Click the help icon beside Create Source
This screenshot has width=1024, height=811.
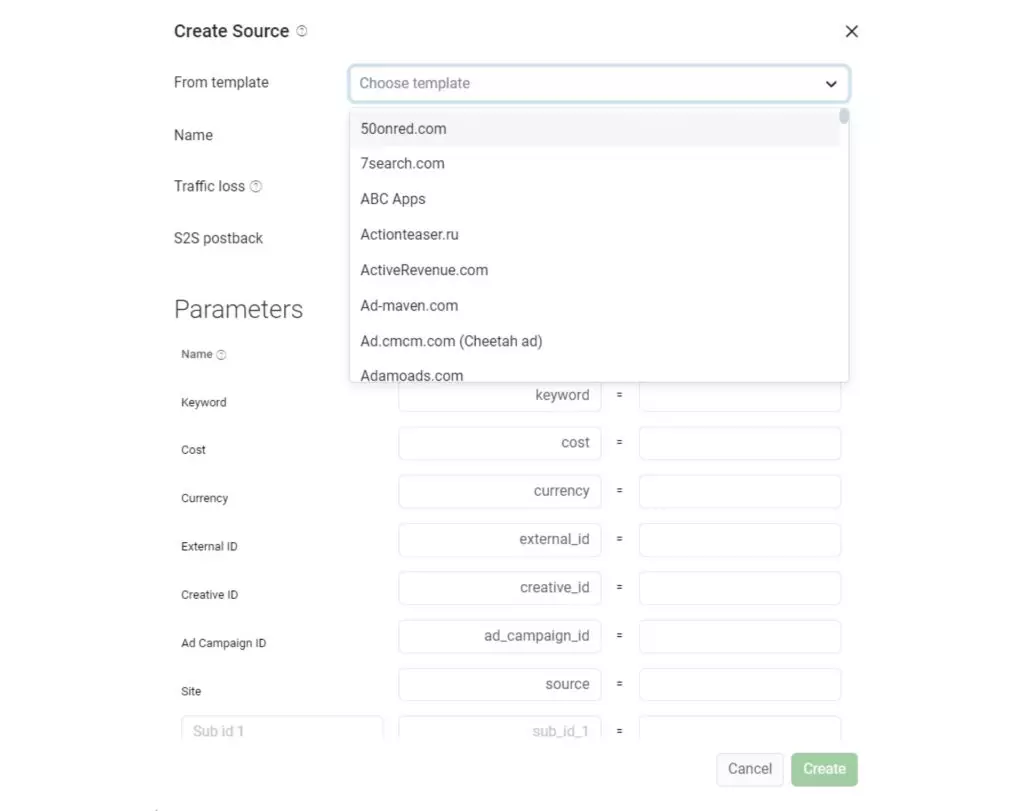[x=302, y=31]
